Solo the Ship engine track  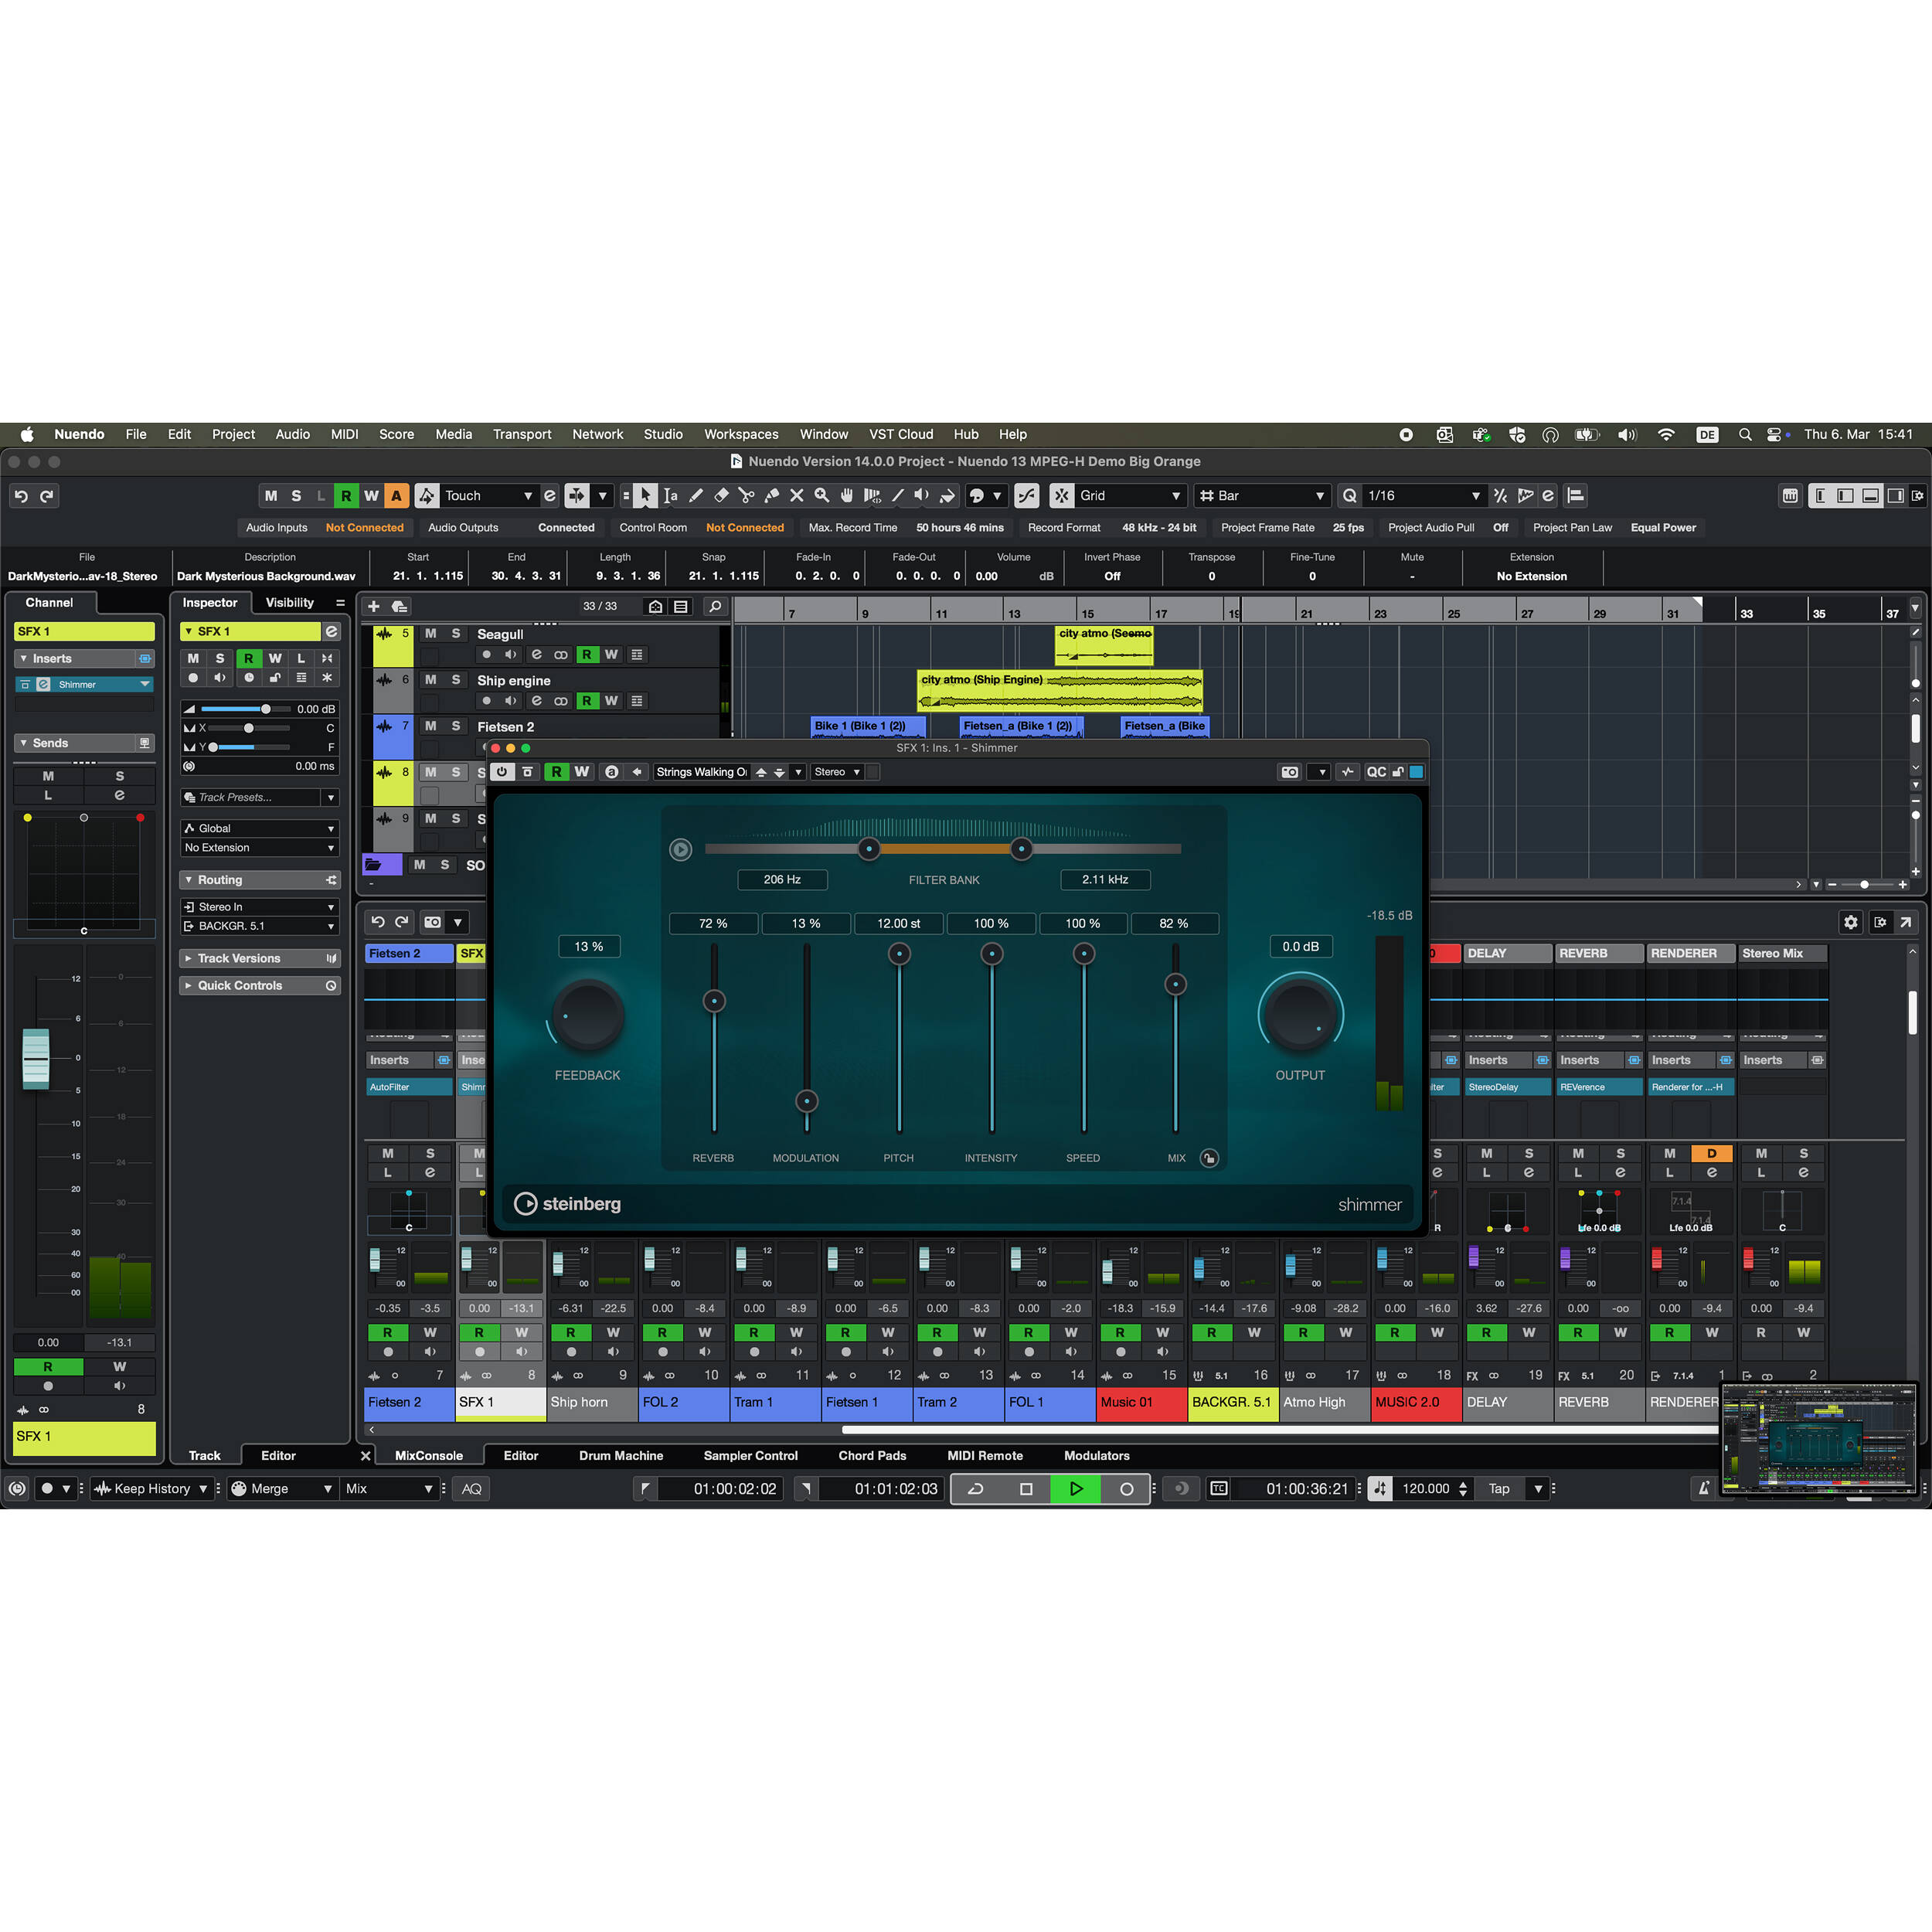coord(456,680)
